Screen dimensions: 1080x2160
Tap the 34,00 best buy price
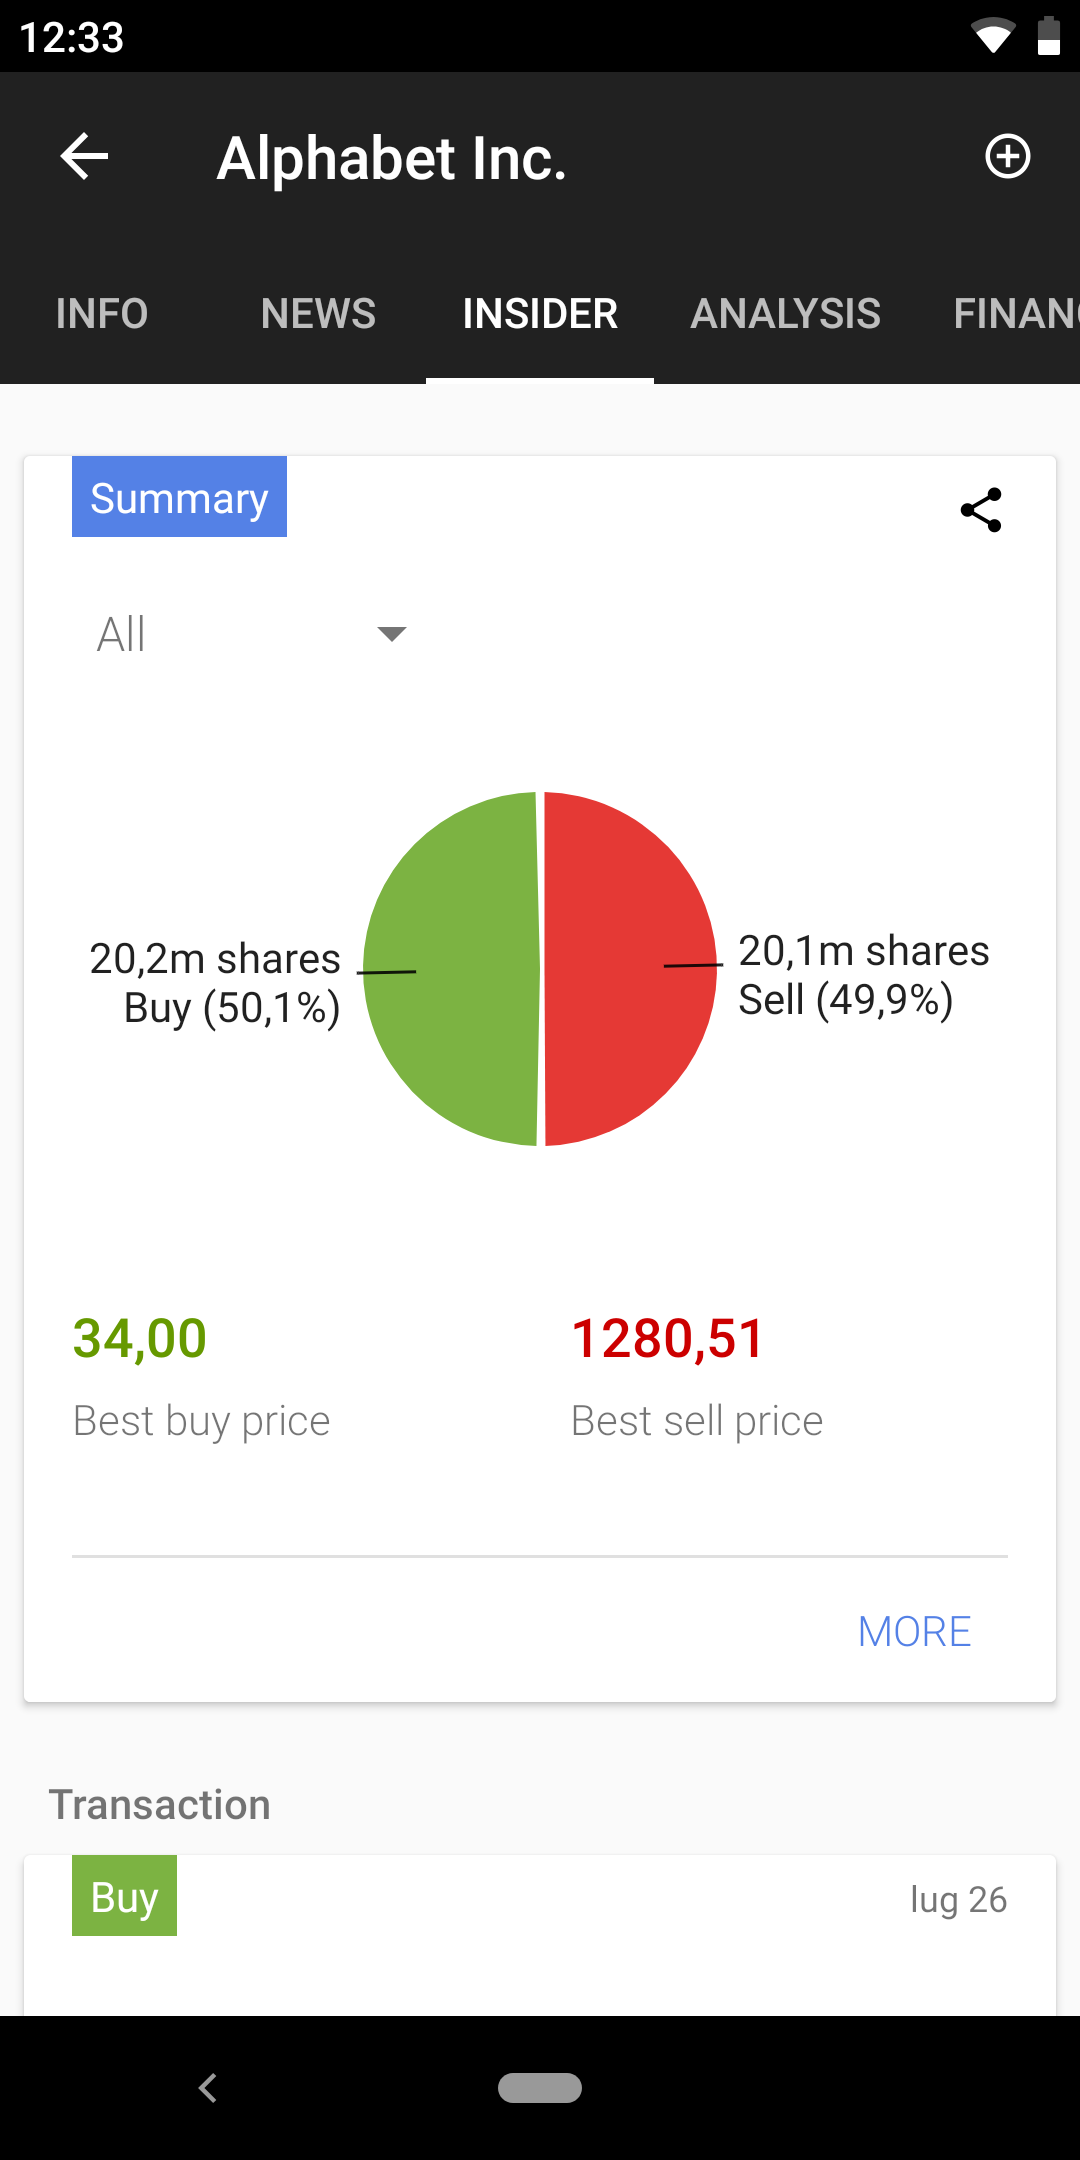(x=140, y=1338)
